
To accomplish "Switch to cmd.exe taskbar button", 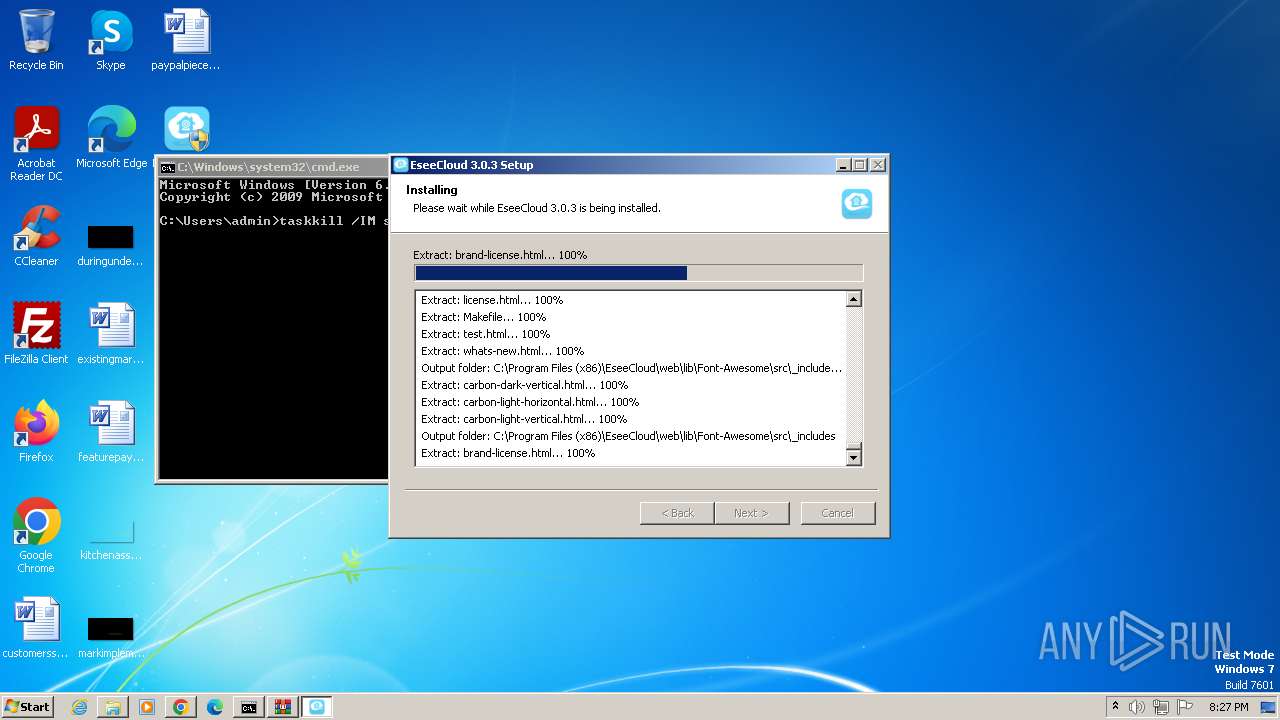I will (x=249, y=707).
